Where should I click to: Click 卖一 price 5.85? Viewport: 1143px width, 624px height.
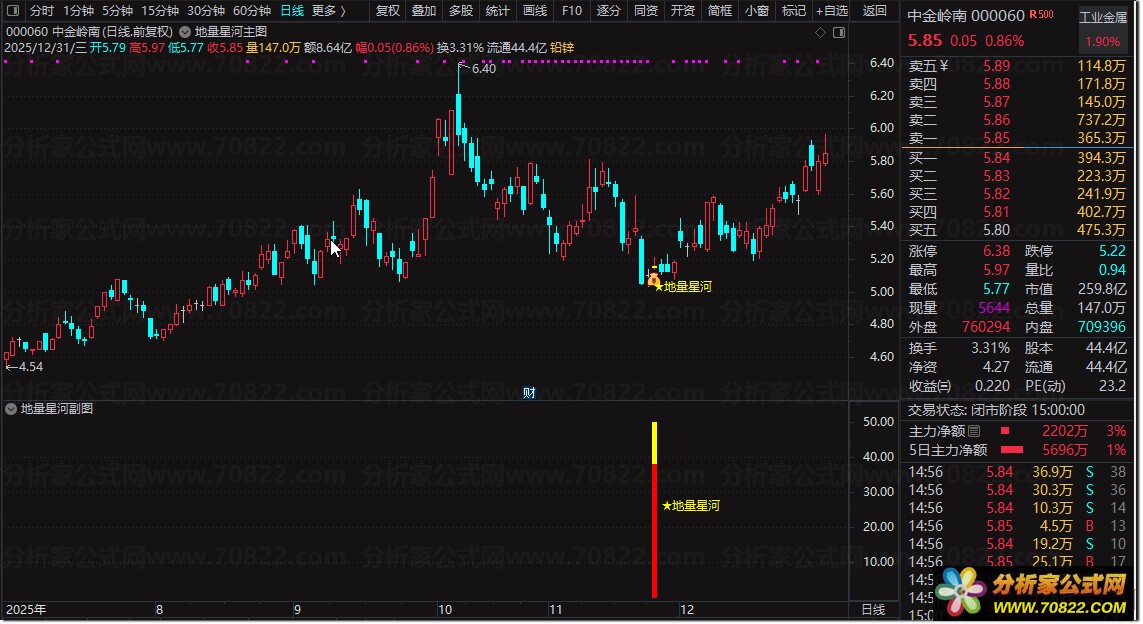[996, 139]
